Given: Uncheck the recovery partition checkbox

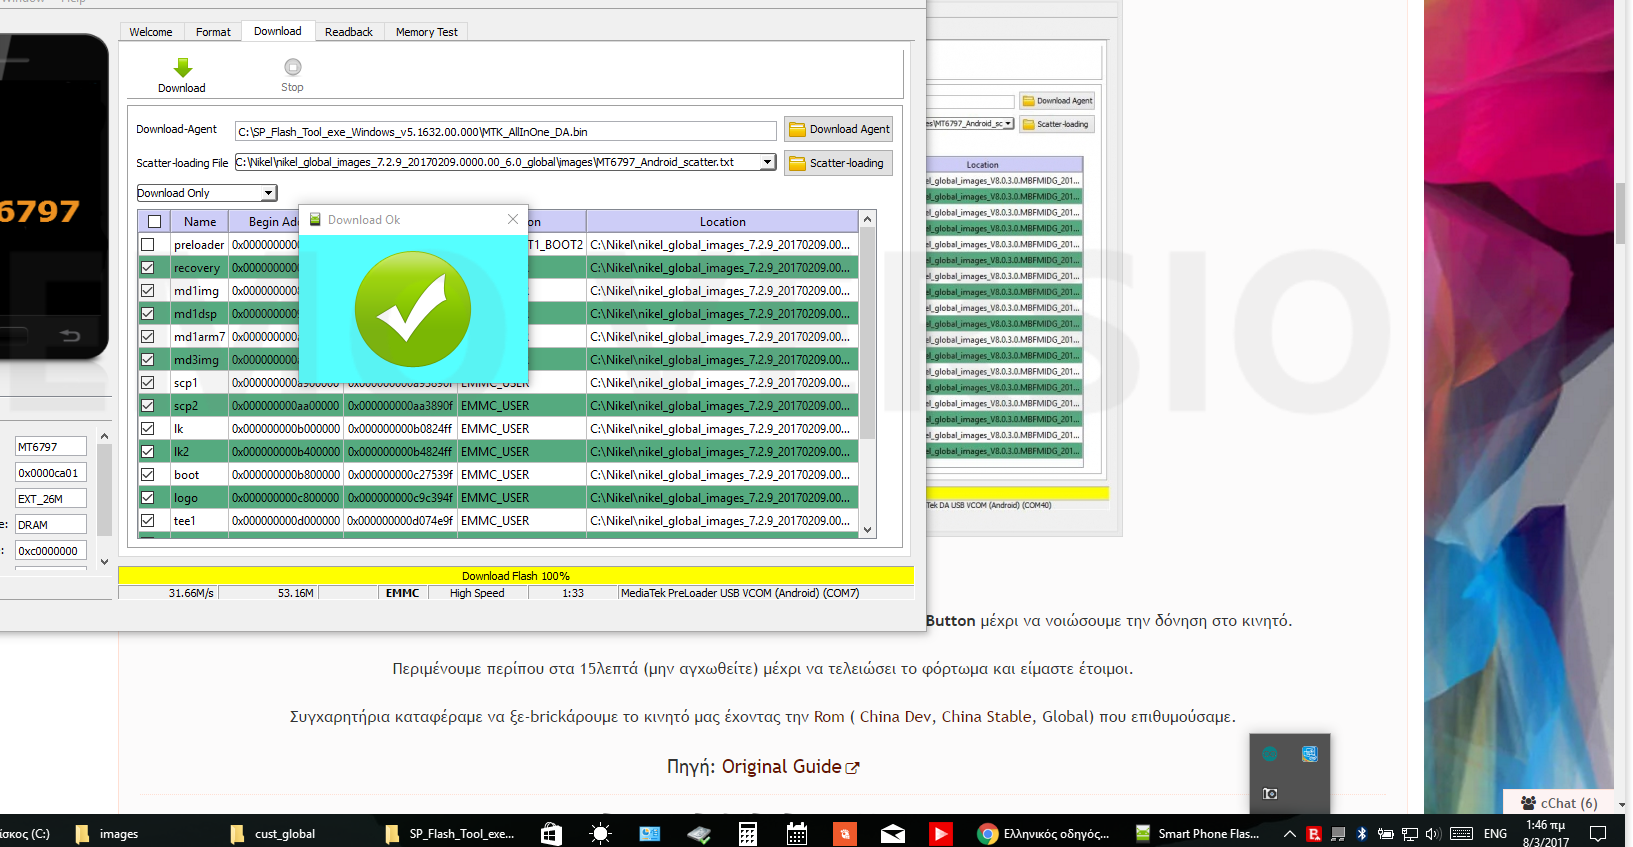Looking at the screenshot, I should [148, 268].
